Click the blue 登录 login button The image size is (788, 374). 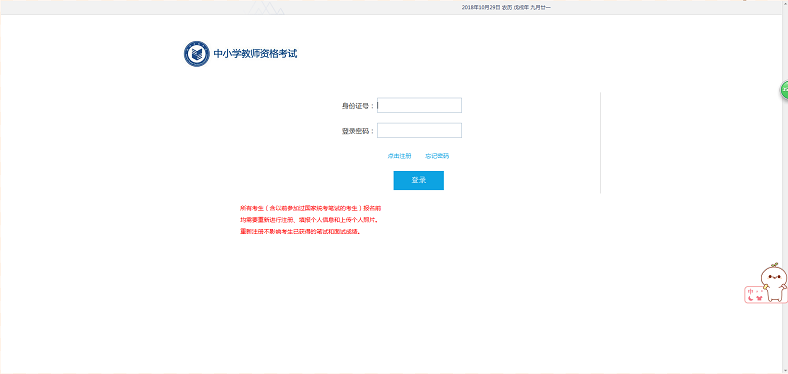(x=419, y=180)
